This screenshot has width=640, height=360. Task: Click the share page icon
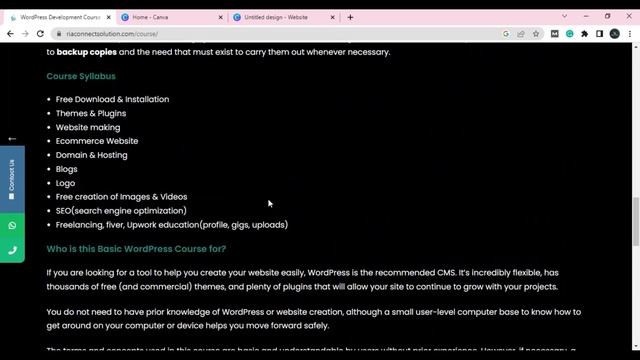(x=521, y=34)
